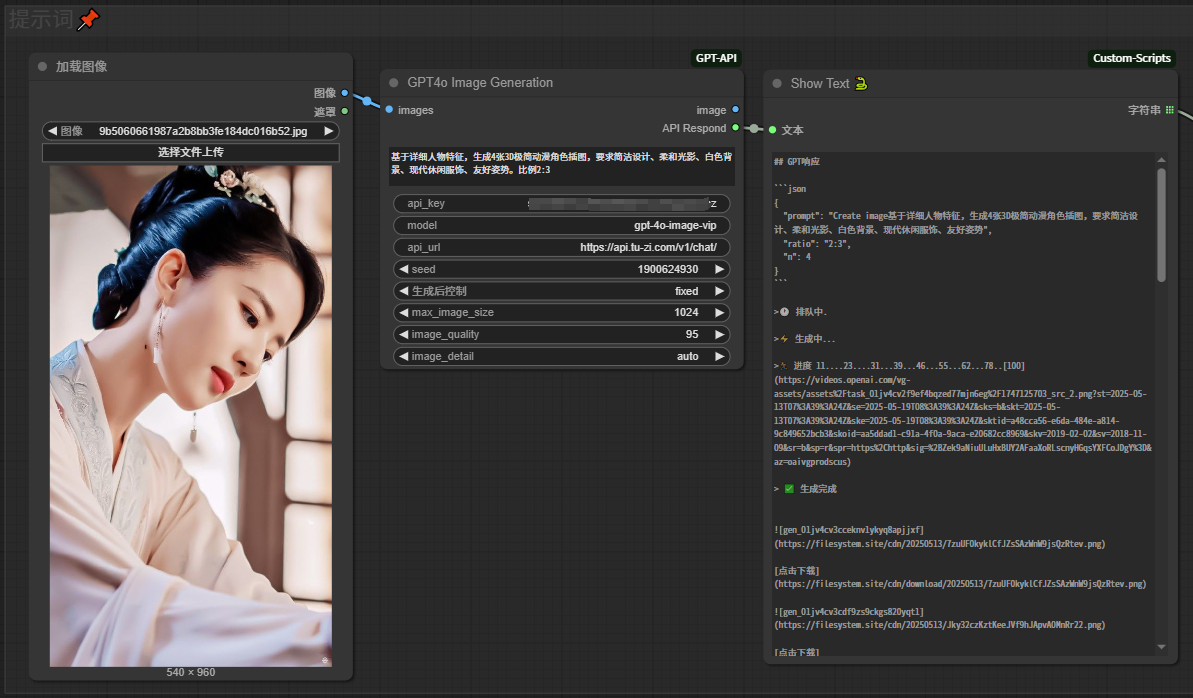This screenshot has height=698, width=1193.
Task: Click the seed value 1900624930
Action: pos(668,269)
